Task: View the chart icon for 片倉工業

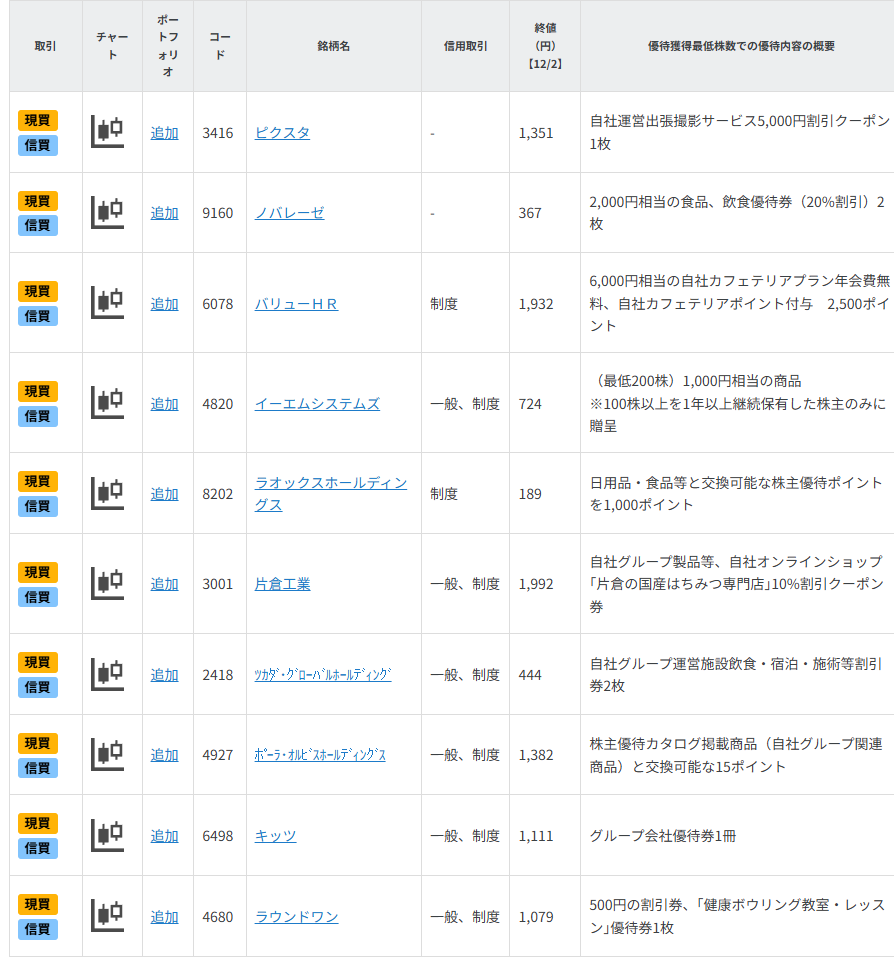Action: [108, 584]
